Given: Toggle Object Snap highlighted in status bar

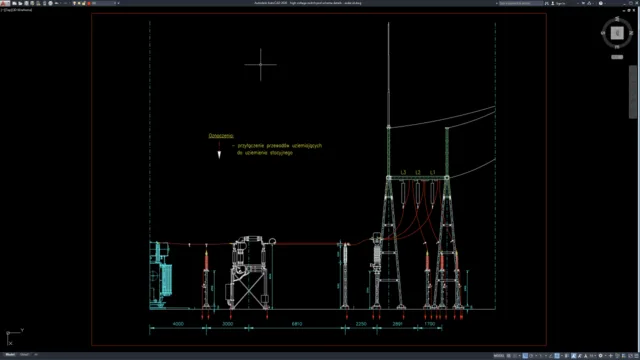Looking at the screenshot, I should click(557, 356).
